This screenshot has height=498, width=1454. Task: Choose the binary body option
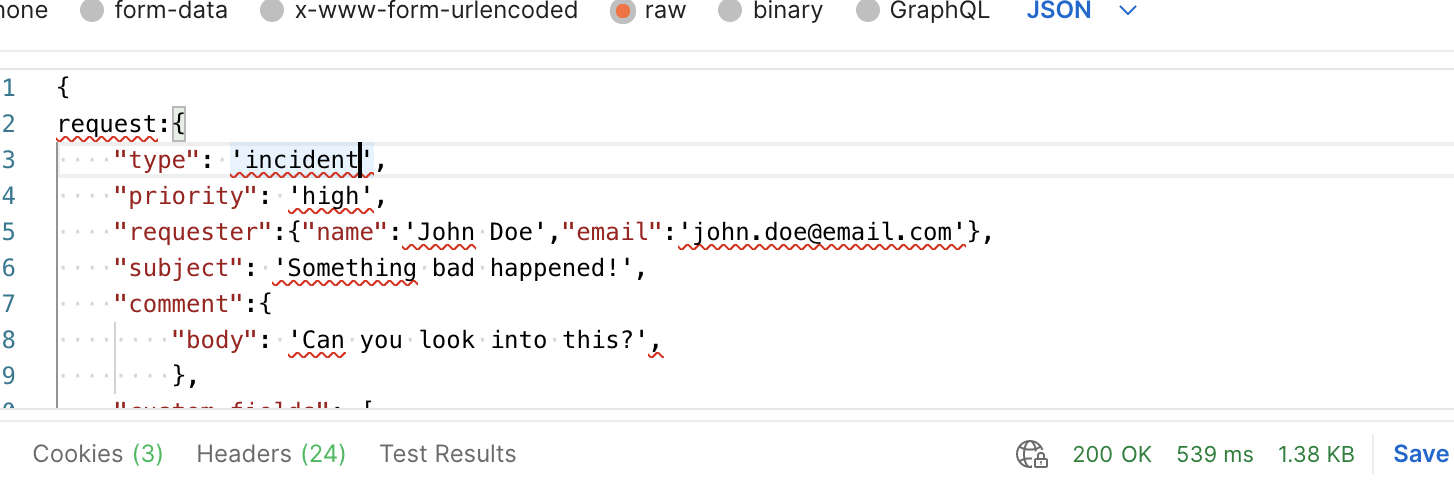[x=731, y=12]
